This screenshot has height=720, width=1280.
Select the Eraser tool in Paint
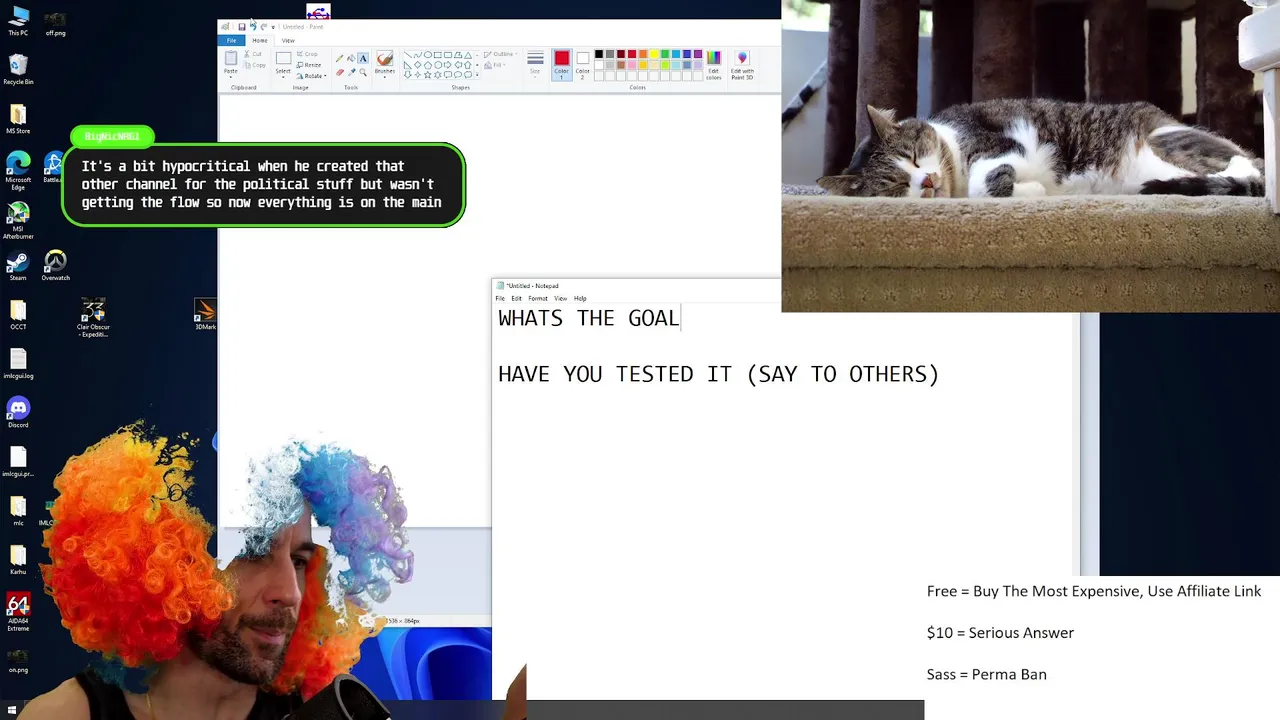[340, 72]
